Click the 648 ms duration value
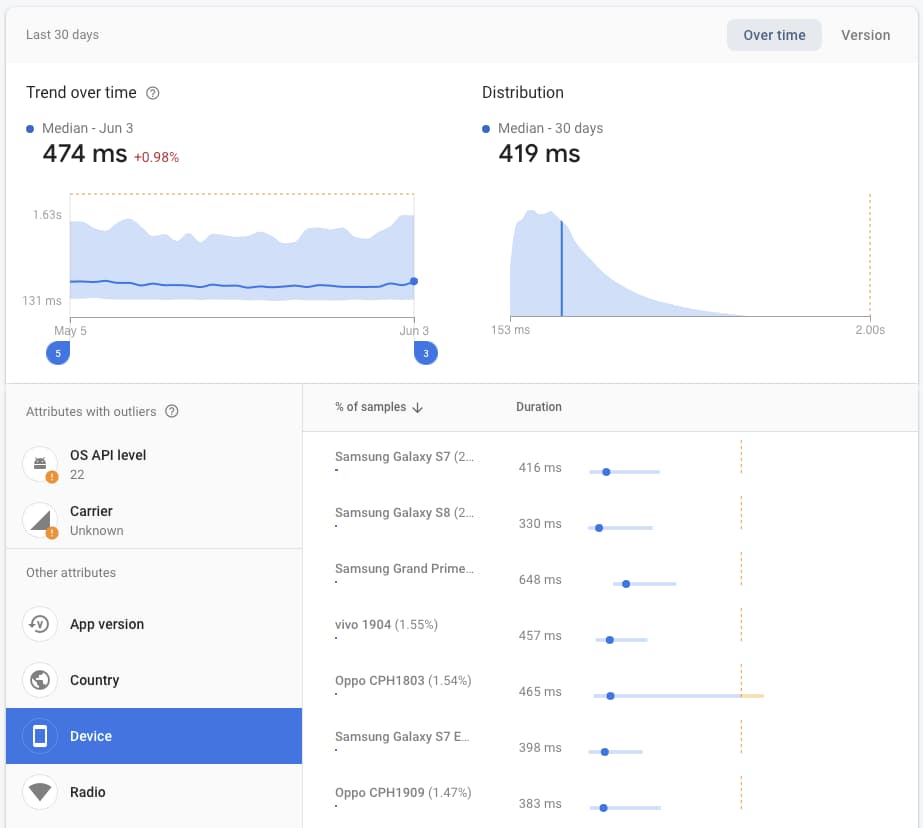Screen dimensions: 923x828 click(x=540, y=580)
